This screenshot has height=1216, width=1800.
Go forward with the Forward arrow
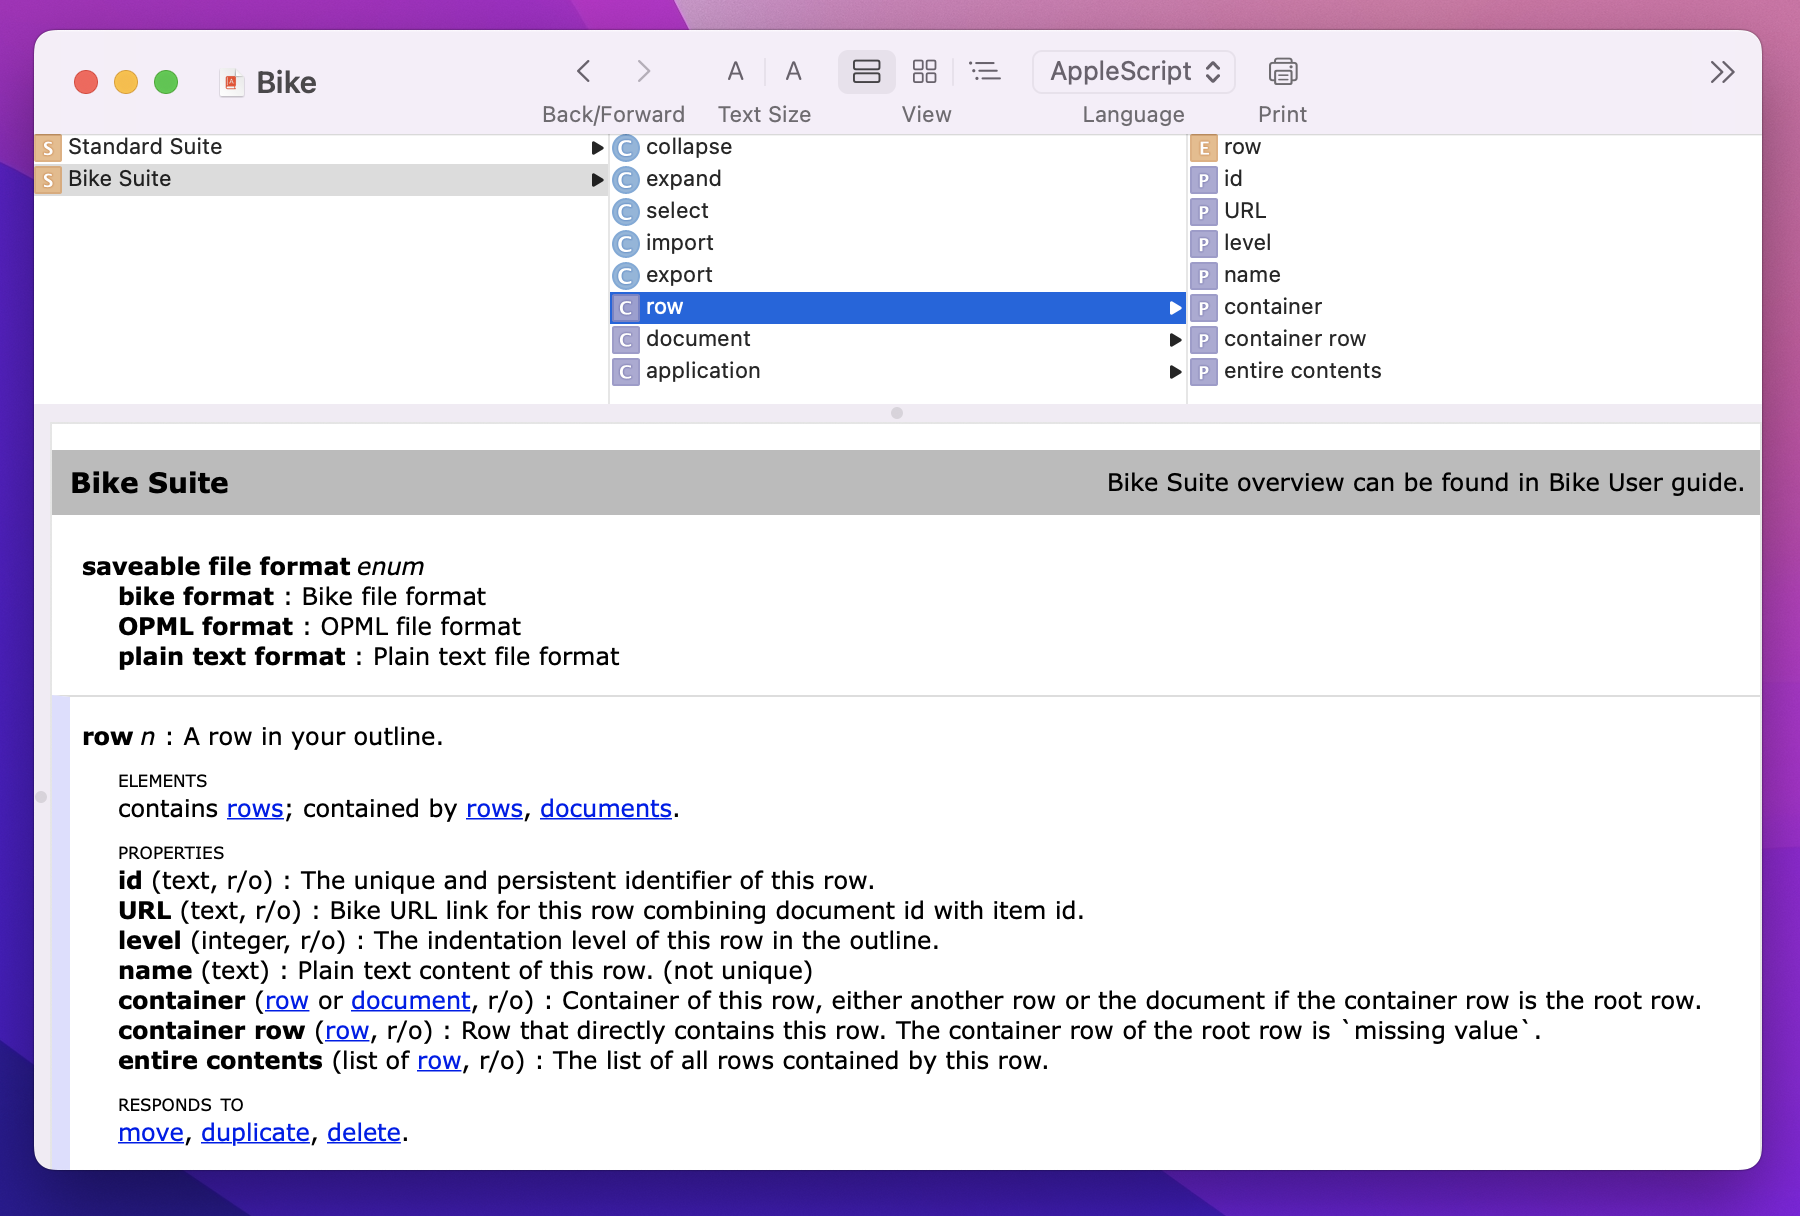[643, 72]
